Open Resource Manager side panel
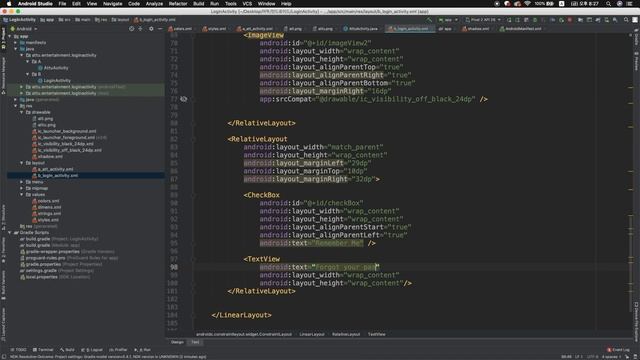The height and width of the screenshot is (360, 640). (3, 76)
